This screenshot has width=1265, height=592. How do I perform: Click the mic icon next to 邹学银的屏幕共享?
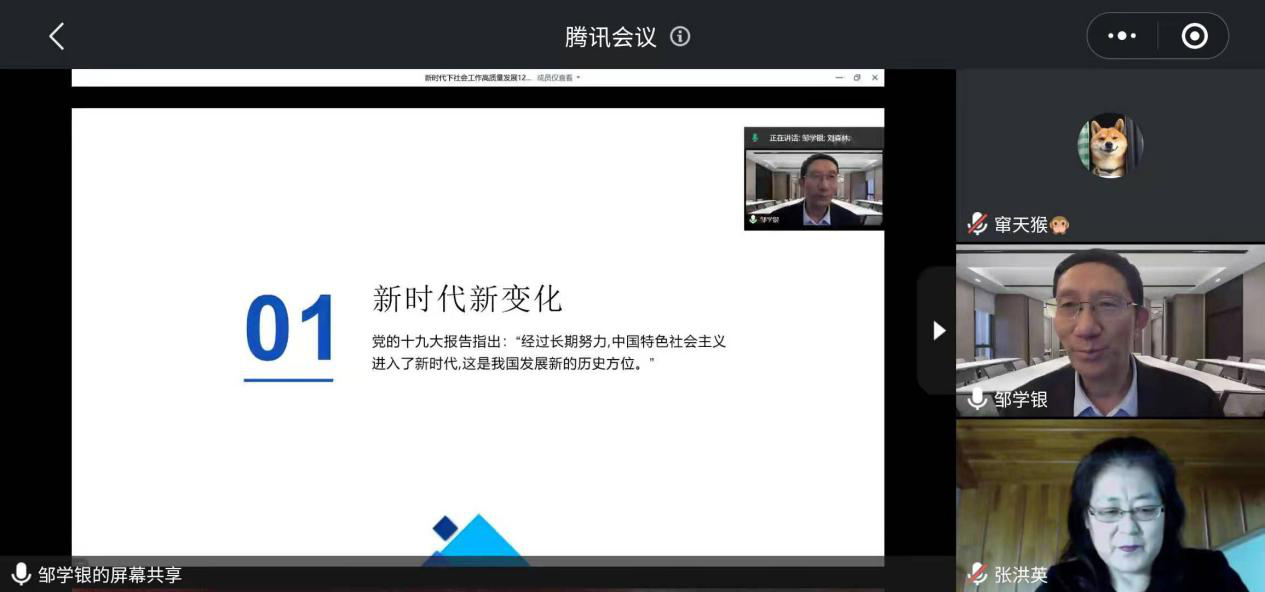[21, 574]
